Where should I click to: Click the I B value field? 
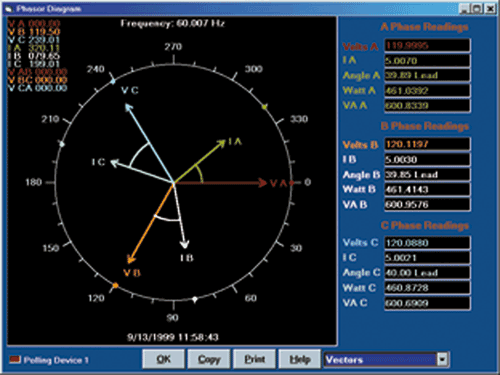(x=427, y=159)
